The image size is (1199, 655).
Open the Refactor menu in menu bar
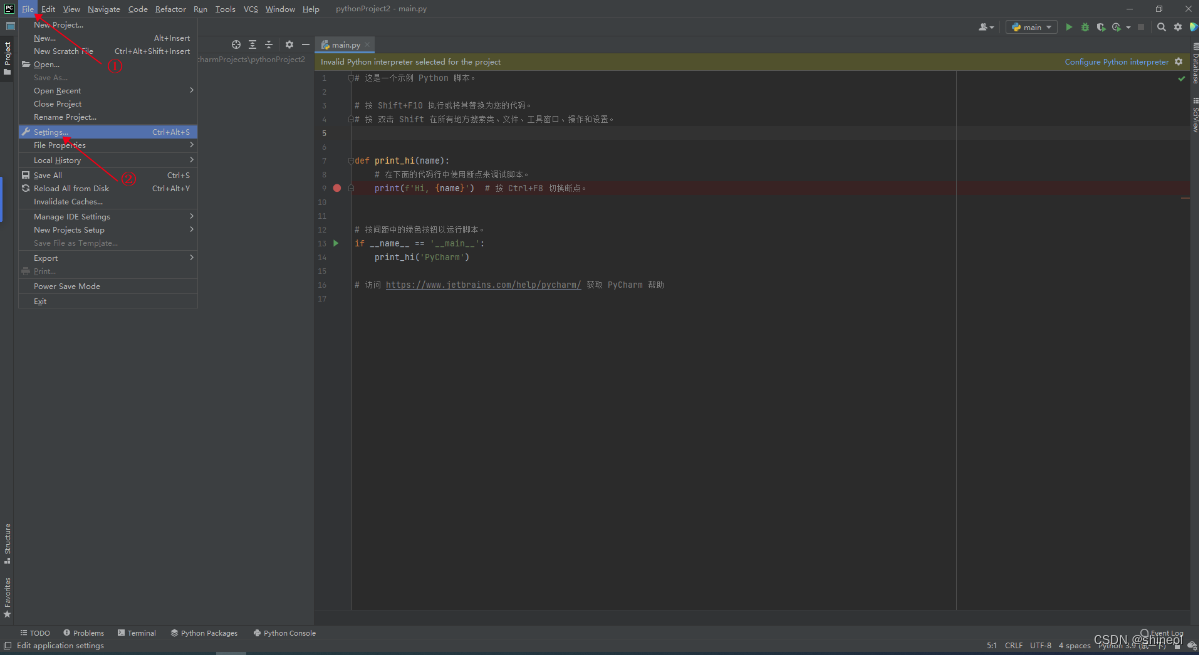(x=171, y=9)
